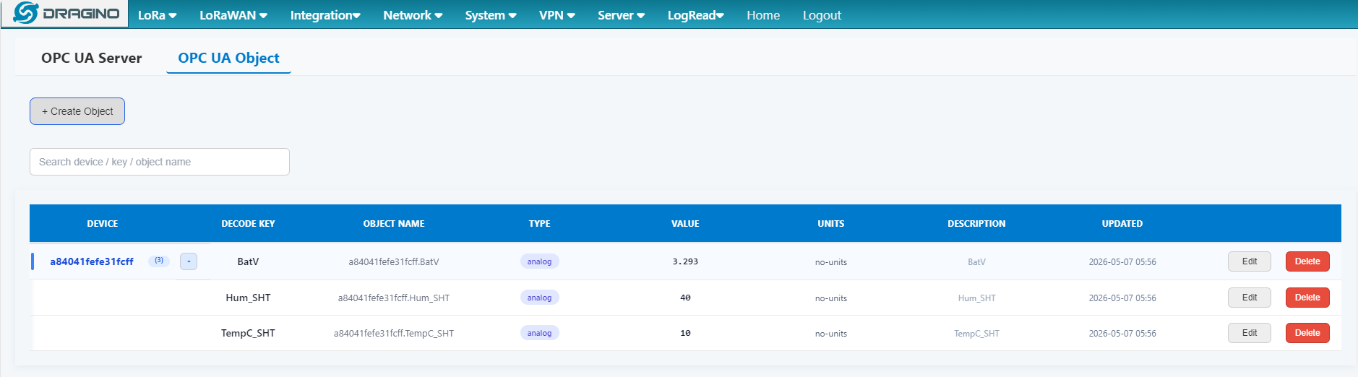Click the DESCRIPTION column header

pos(977,224)
